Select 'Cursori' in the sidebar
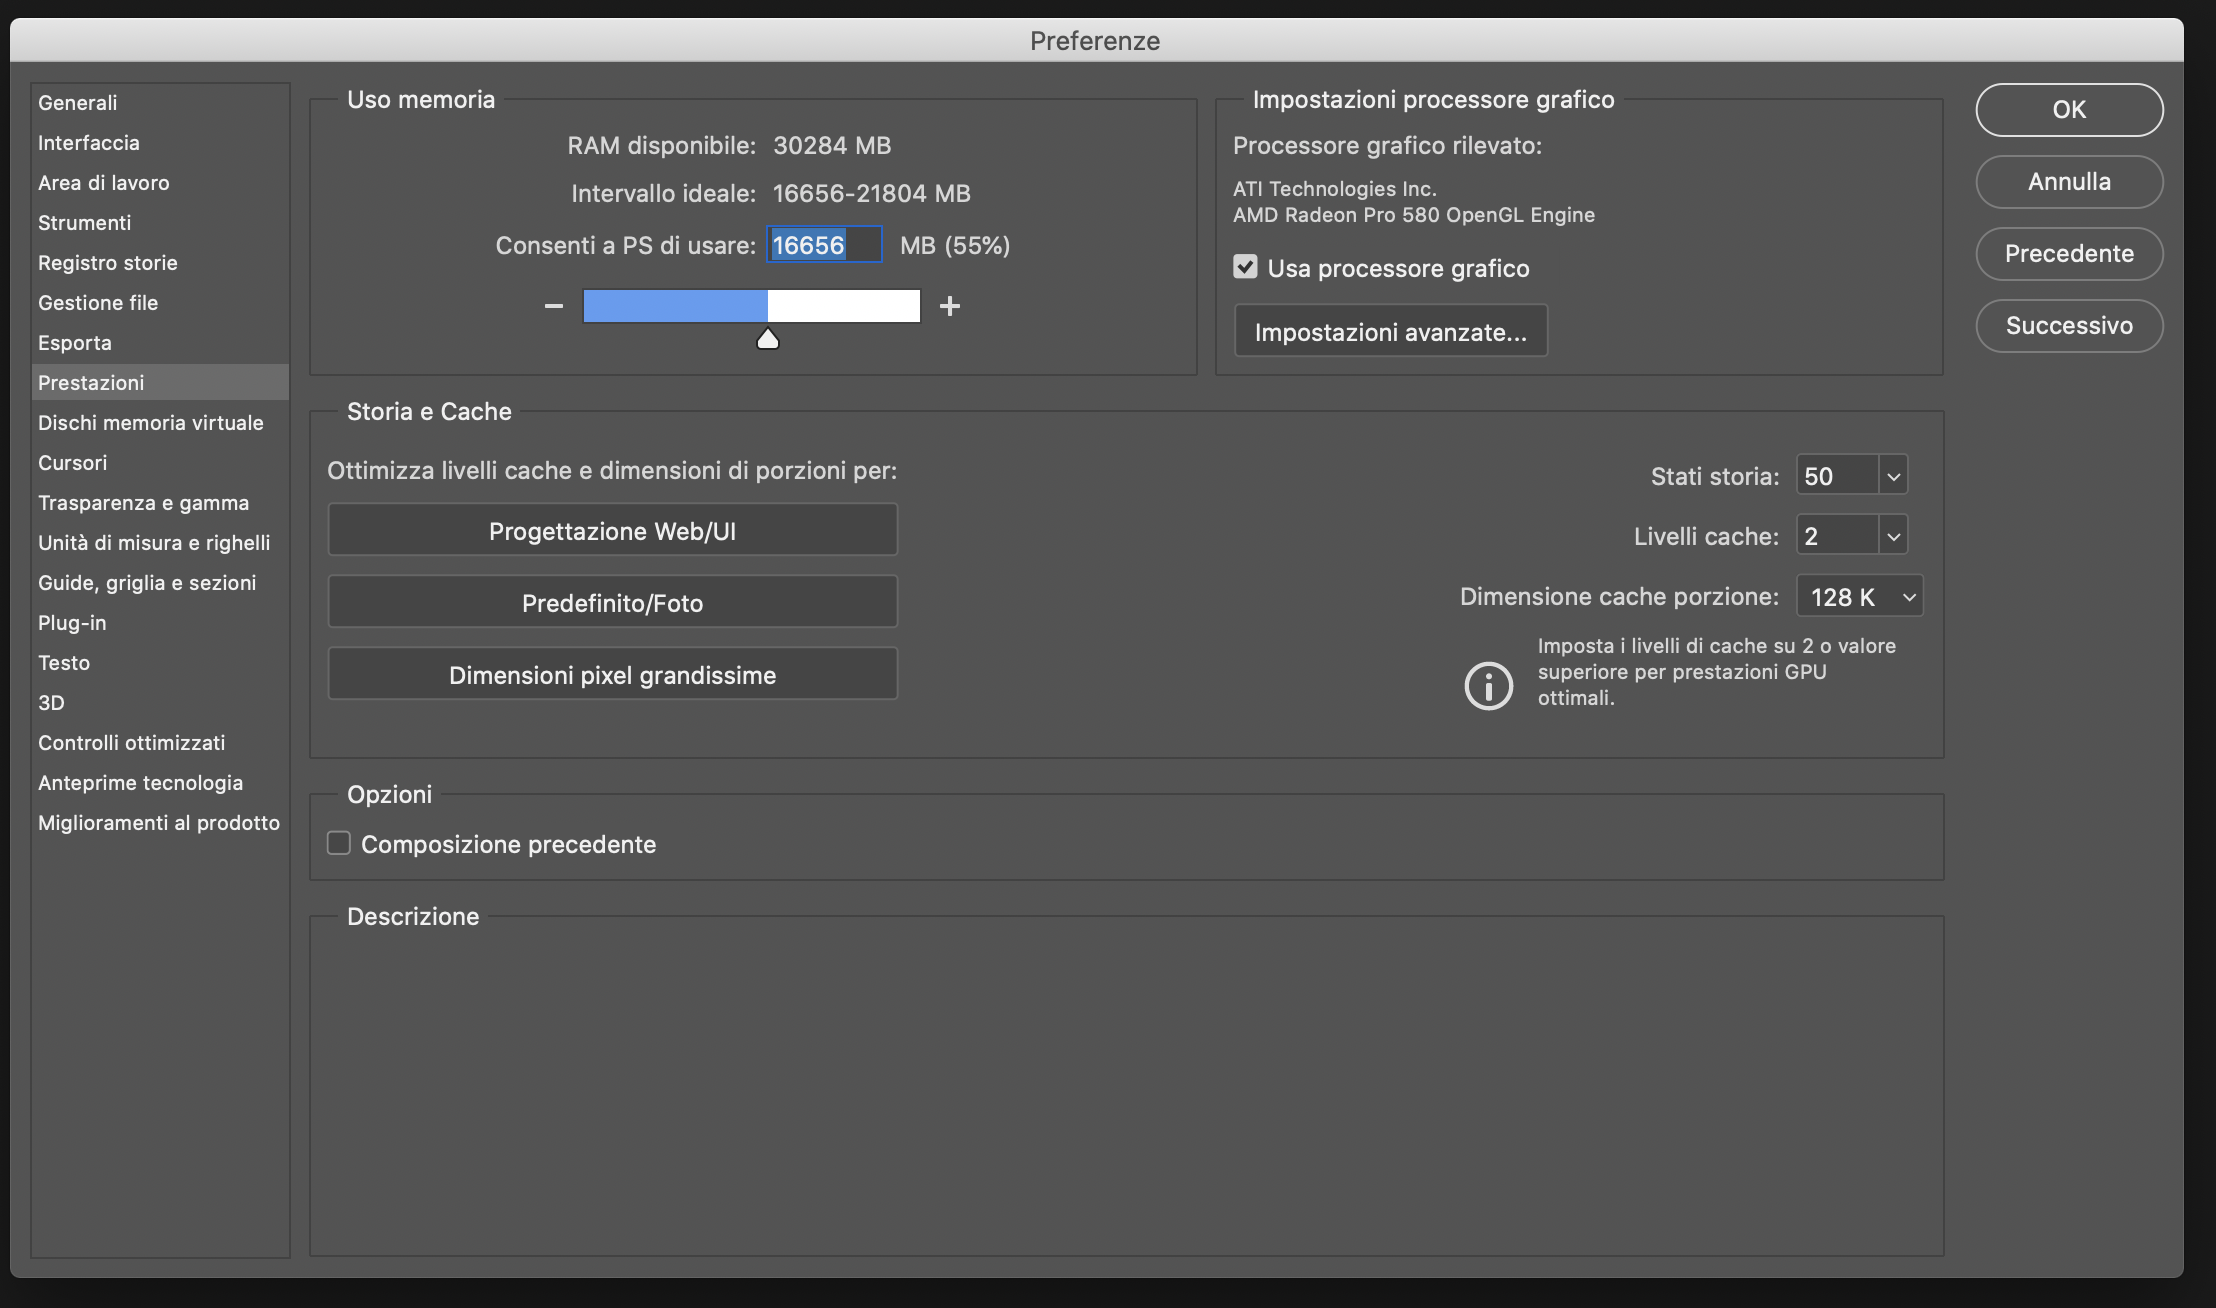The height and width of the screenshot is (1308, 2216). 72,462
